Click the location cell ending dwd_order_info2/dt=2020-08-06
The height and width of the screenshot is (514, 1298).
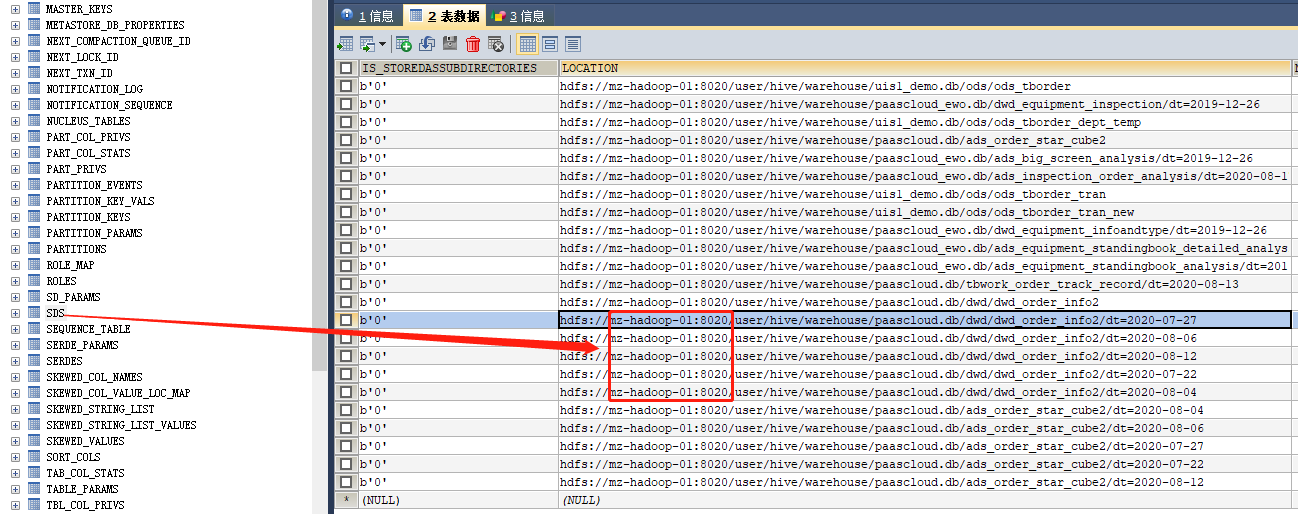(924, 338)
